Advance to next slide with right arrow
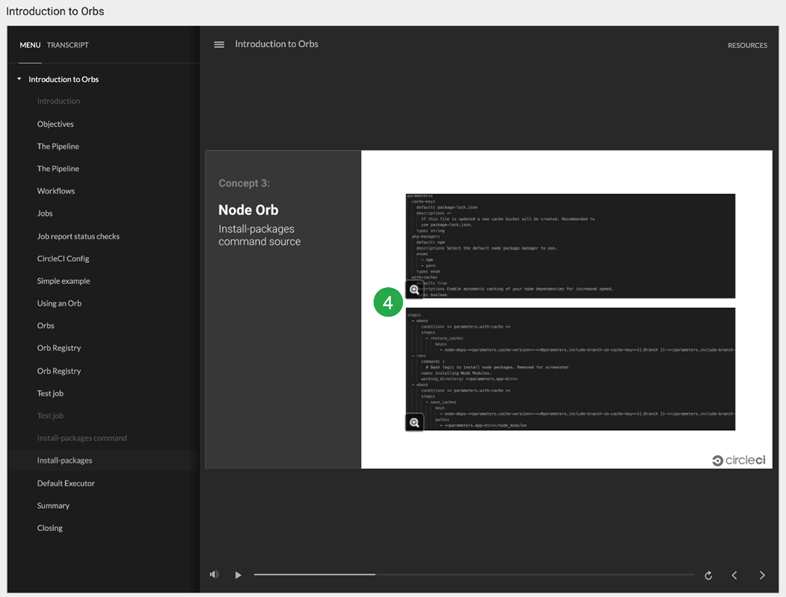This screenshot has height=597, width=786. [762, 575]
